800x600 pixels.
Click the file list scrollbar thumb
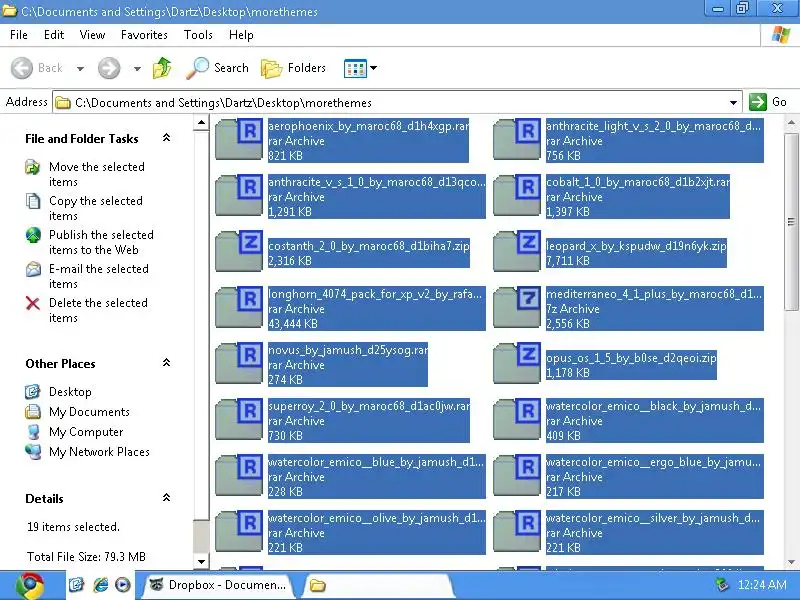791,221
